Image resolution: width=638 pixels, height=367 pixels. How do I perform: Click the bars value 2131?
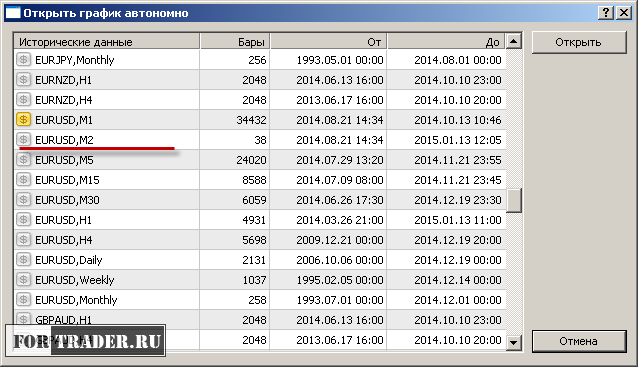pos(254,260)
